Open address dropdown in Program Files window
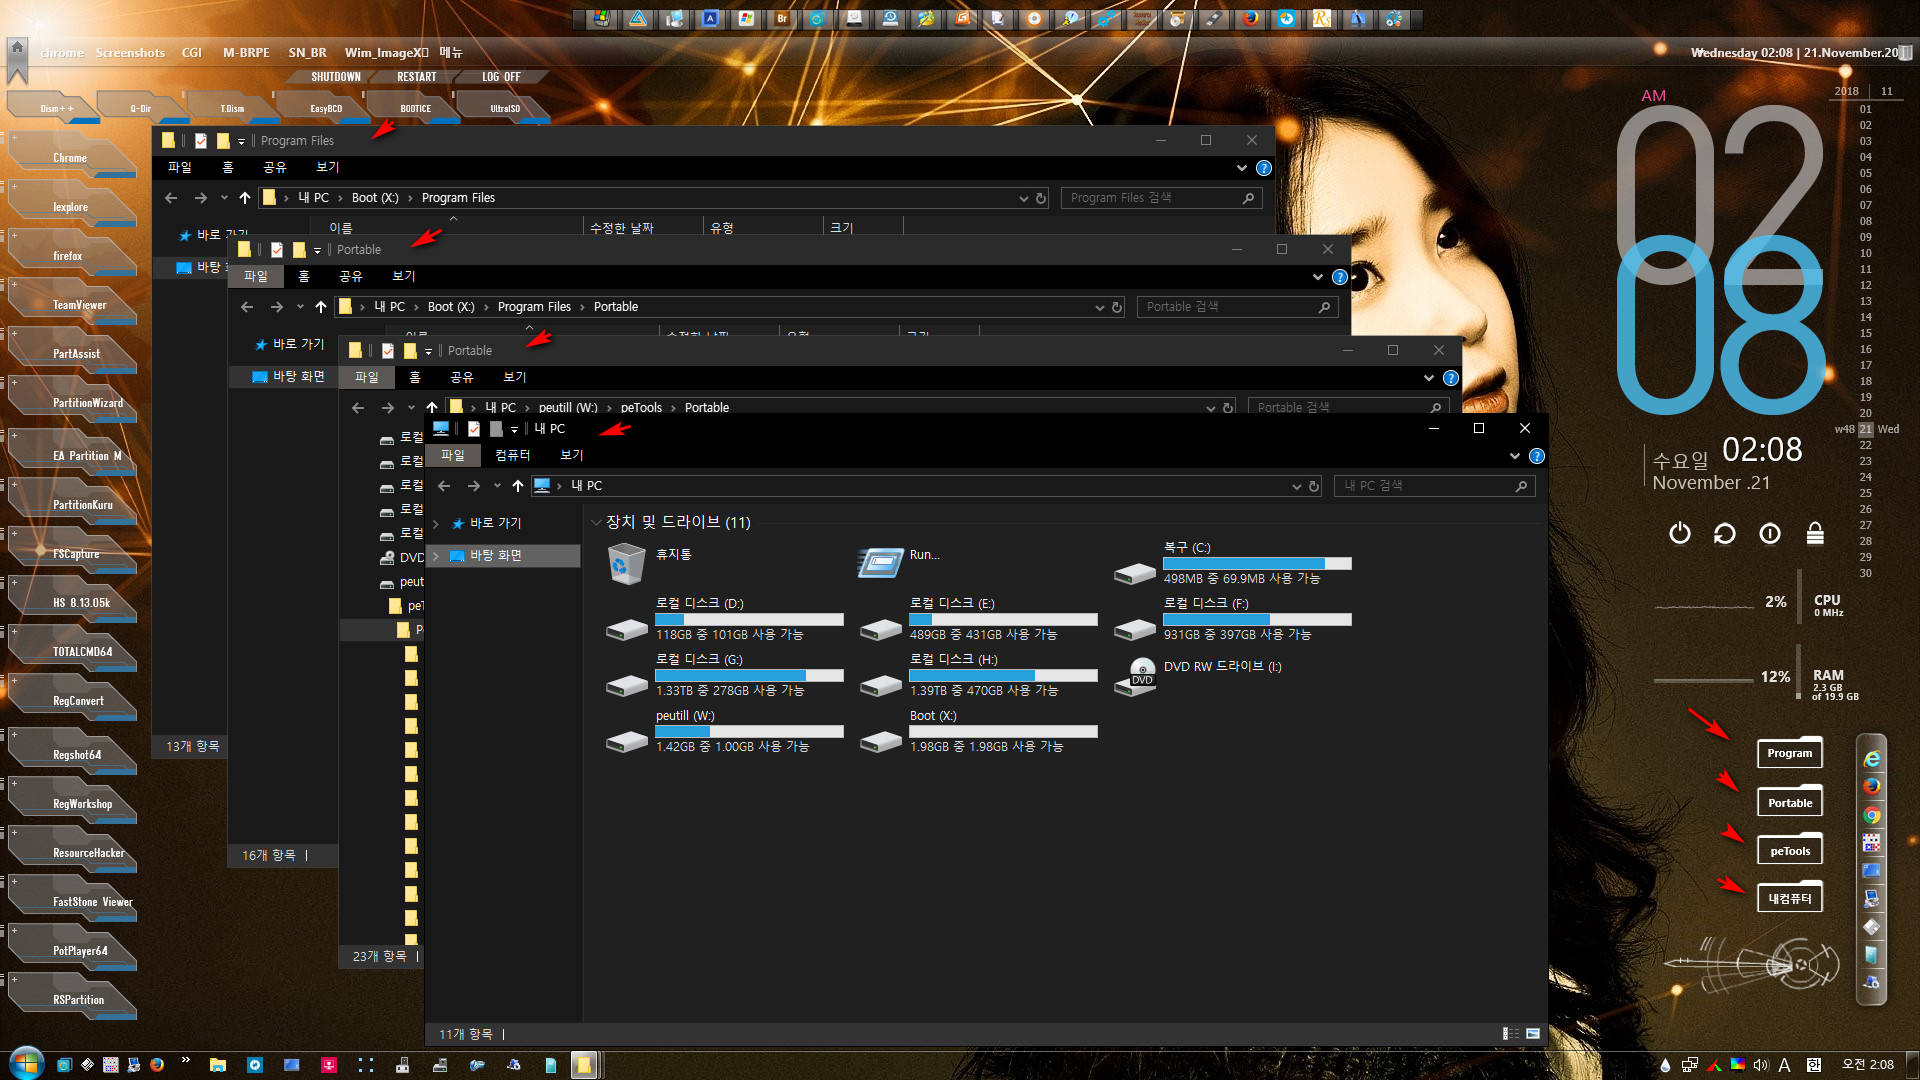The width and height of the screenshot is (1920, 1080). (1023, 198)
